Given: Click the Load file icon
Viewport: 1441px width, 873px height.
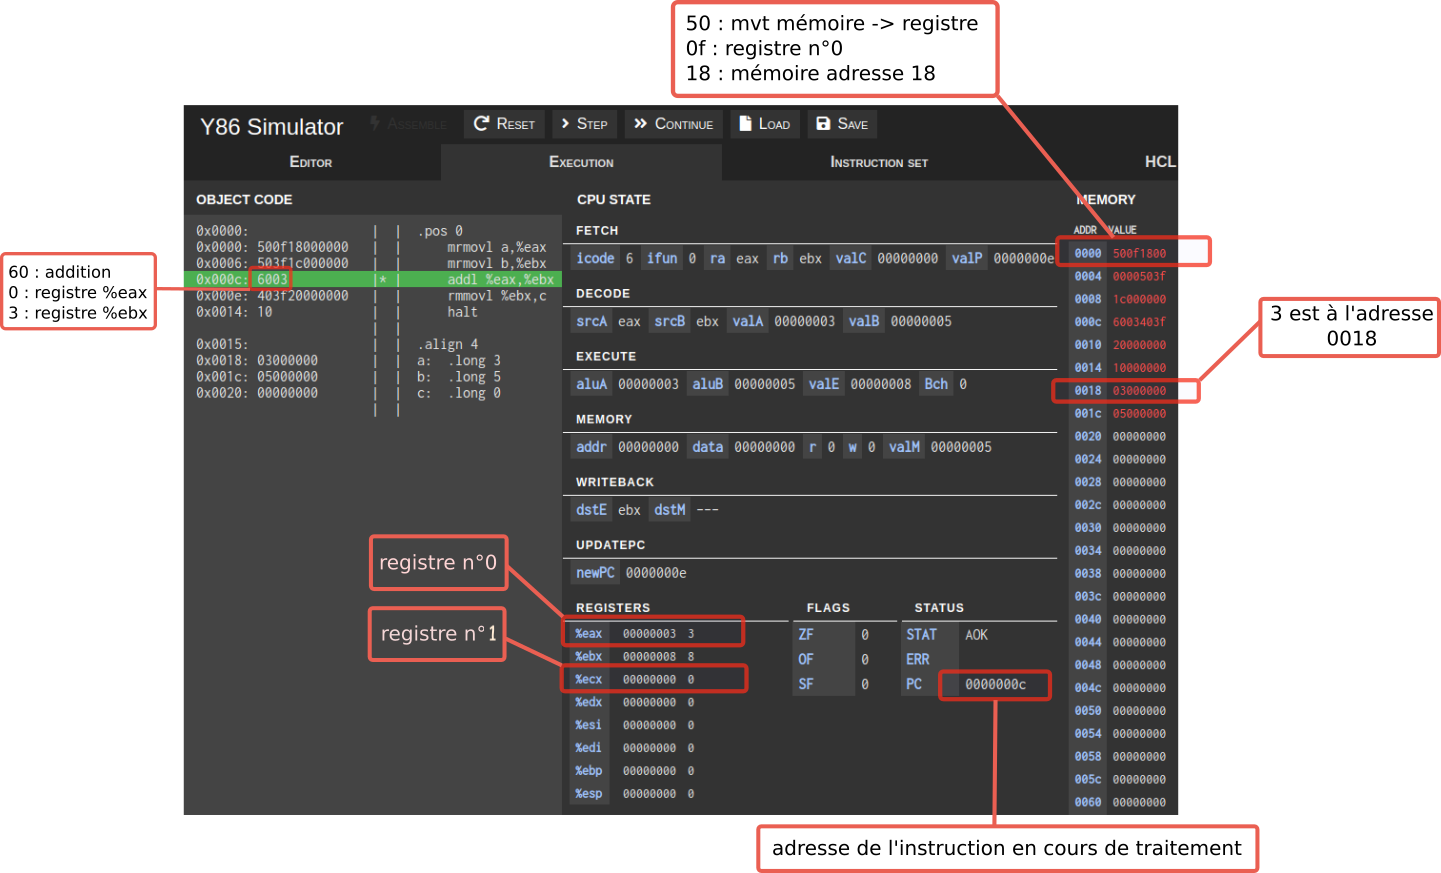Looking at the screenshot, I should point(745,123).
